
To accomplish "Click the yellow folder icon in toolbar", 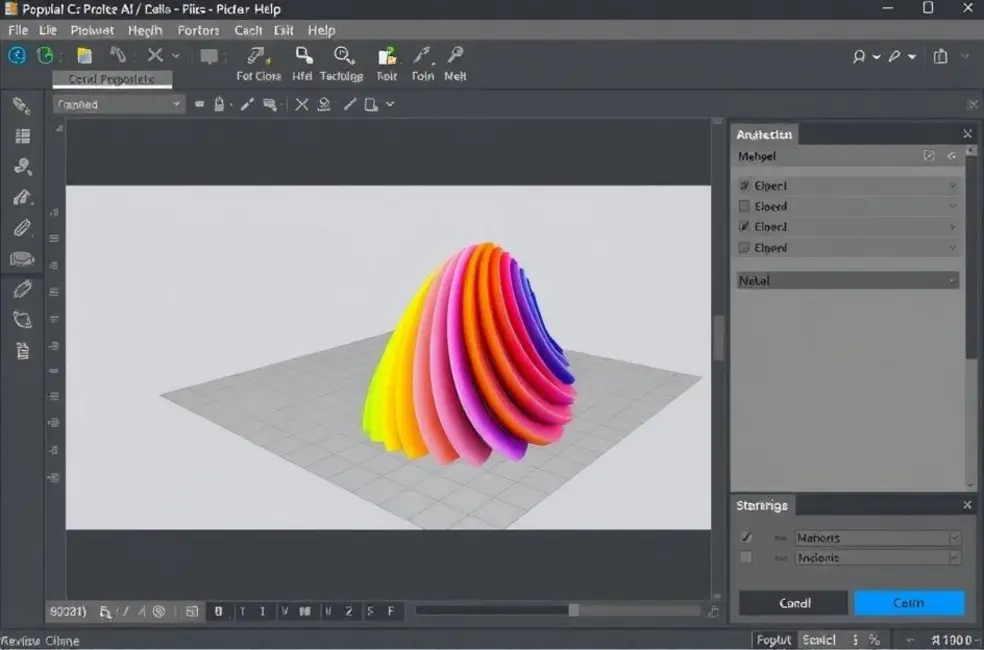I will (85, 56).
